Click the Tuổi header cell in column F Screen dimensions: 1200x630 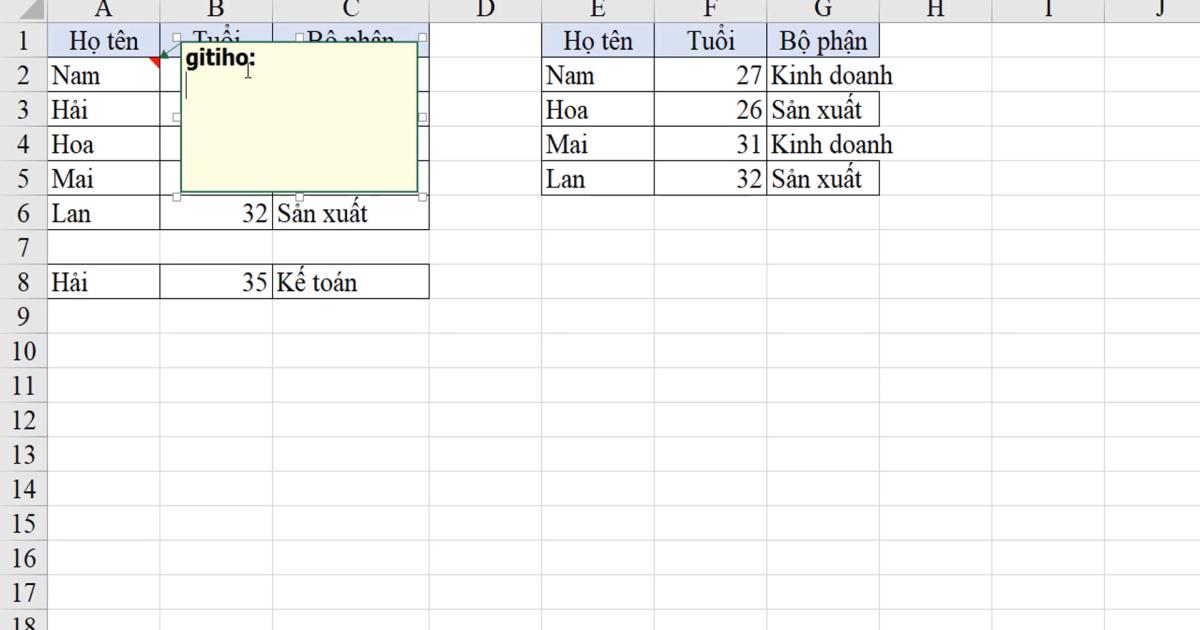click(x=710, y=41)
